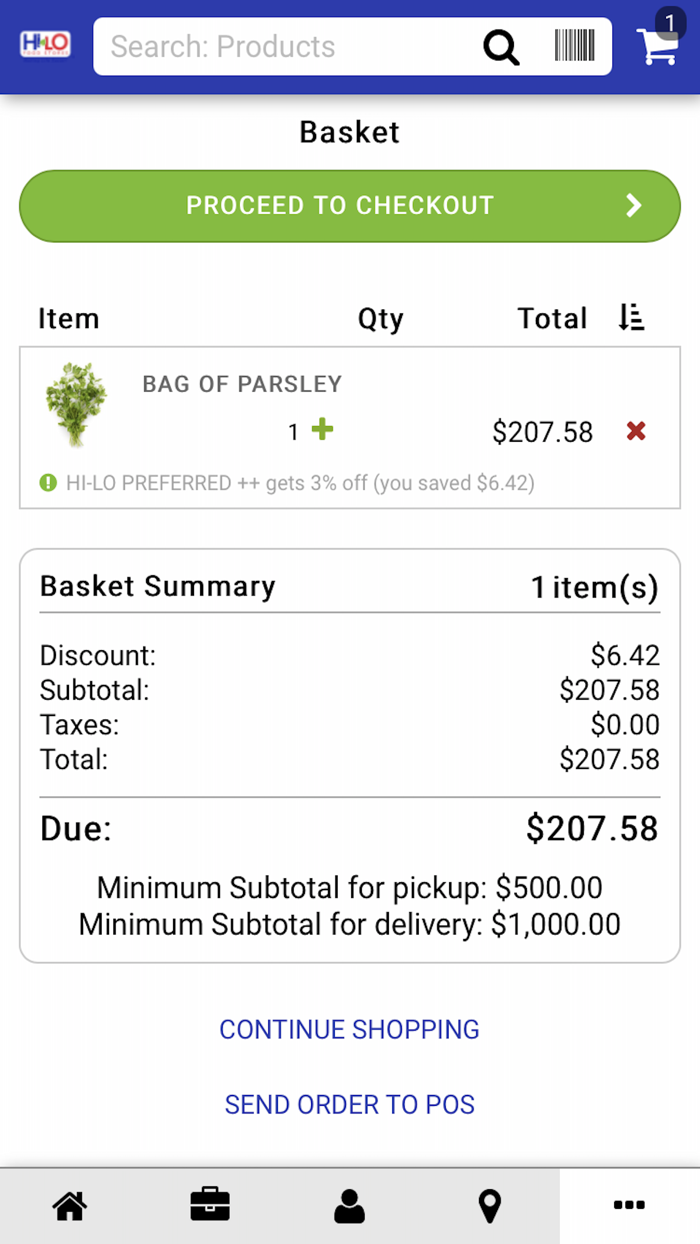Increase parsley quantity with plus icon
Viewport: 700px width, 1244px height.
tap(322, 430)
